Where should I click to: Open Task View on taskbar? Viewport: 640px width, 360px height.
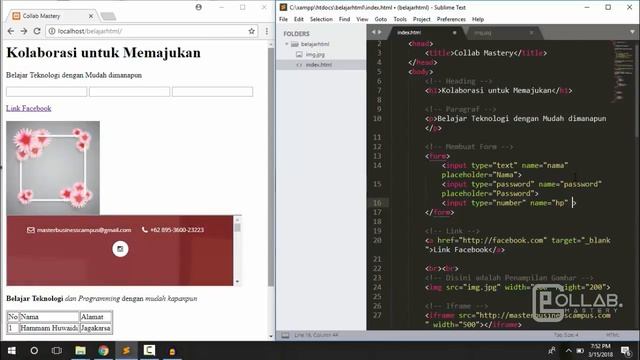coord(57,351)
